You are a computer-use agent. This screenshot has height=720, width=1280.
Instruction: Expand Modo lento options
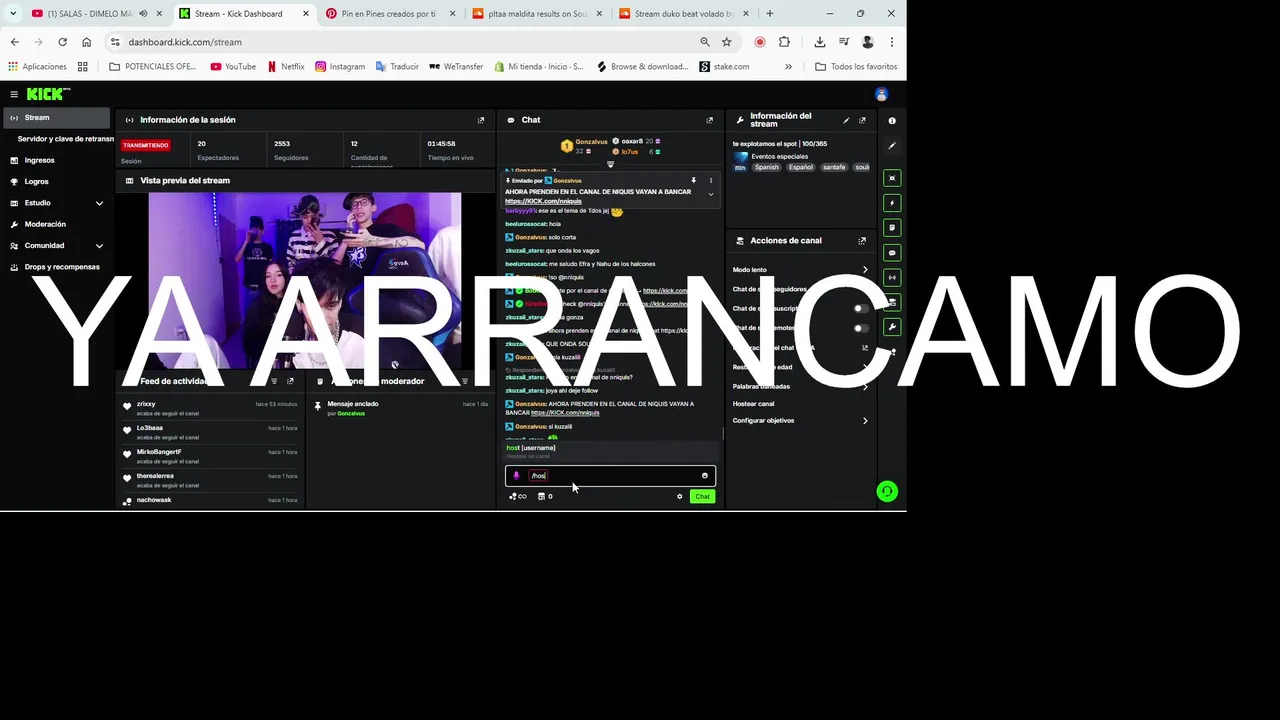[865, 270]
